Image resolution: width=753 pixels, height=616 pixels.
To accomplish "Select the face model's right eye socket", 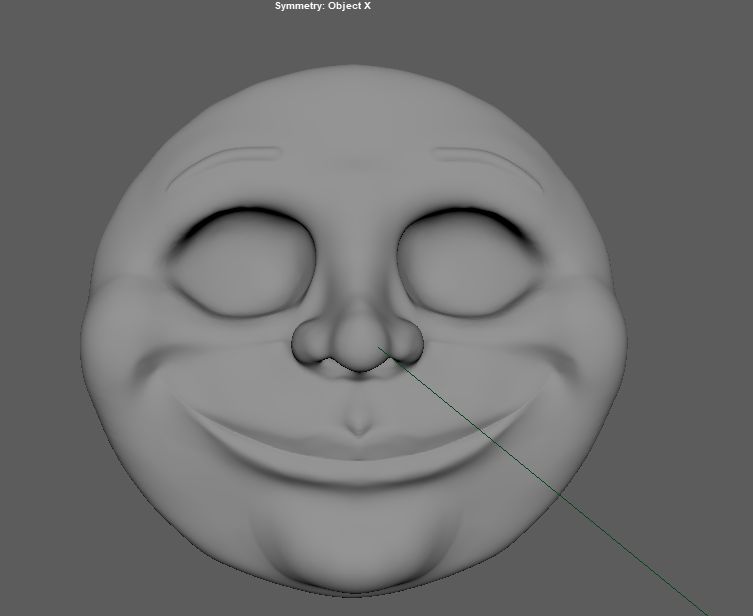I will click(469, 263).
